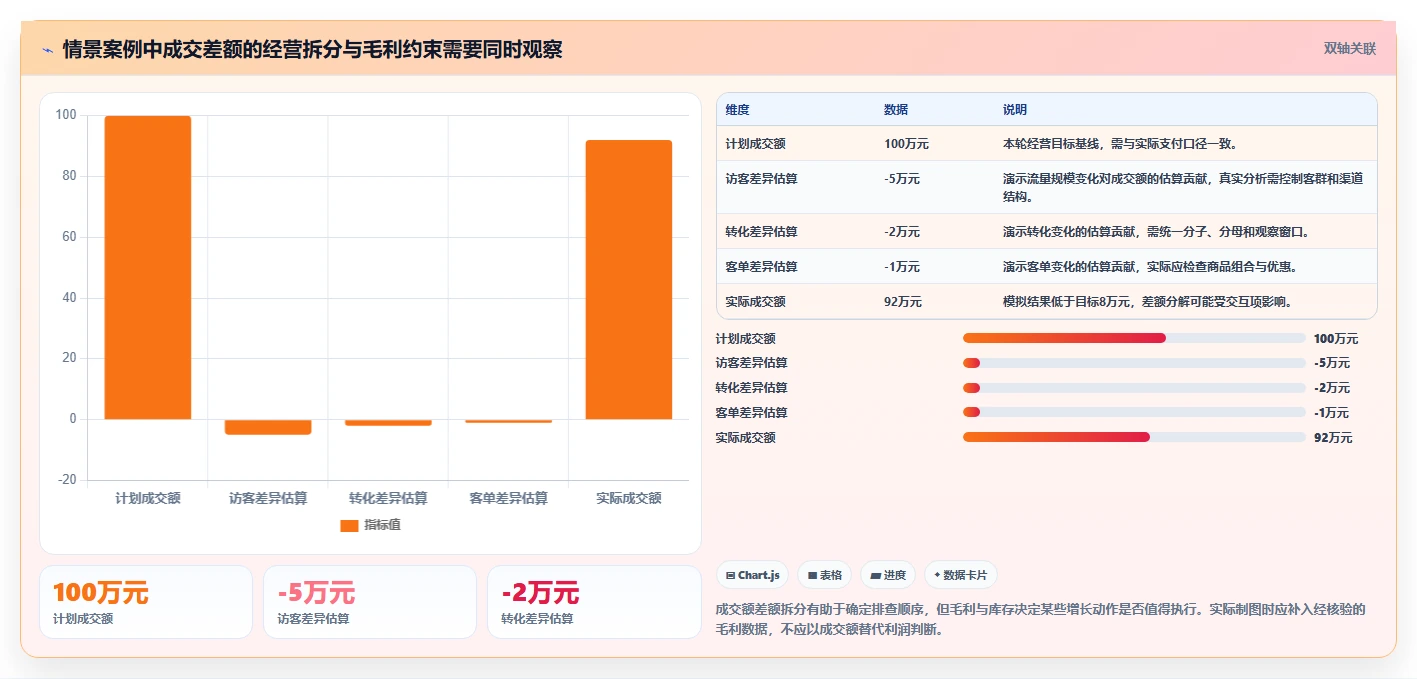Click the 92万元 value in table

coord(903,301)
